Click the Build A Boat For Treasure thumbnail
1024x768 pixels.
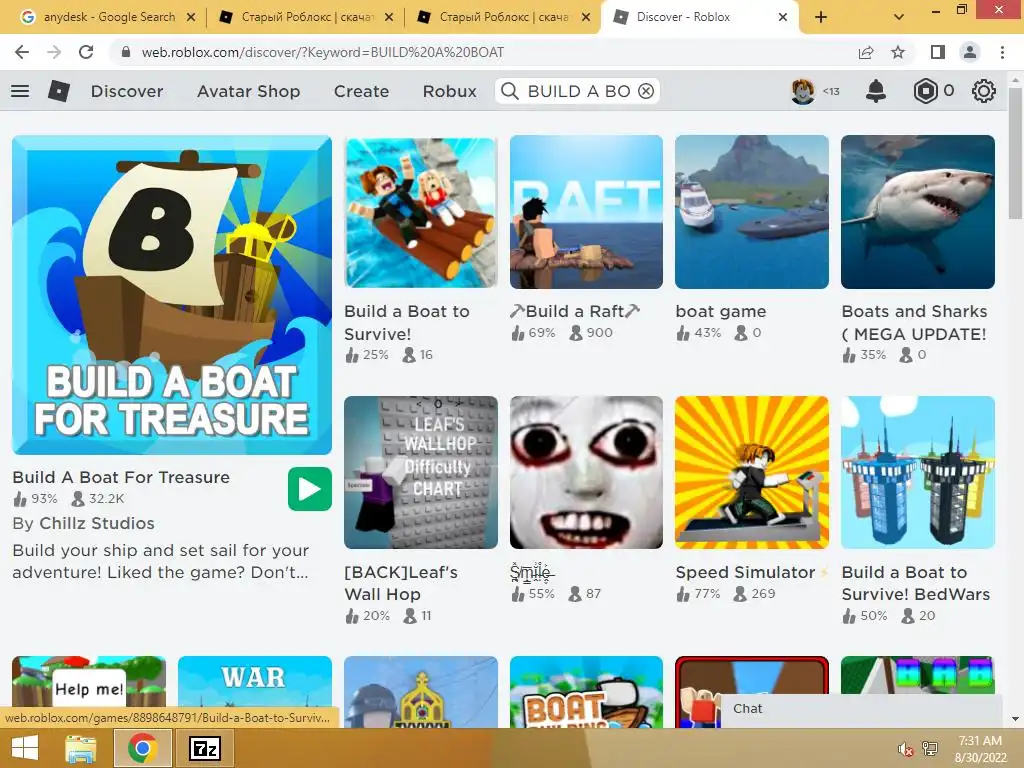(172, 295)
